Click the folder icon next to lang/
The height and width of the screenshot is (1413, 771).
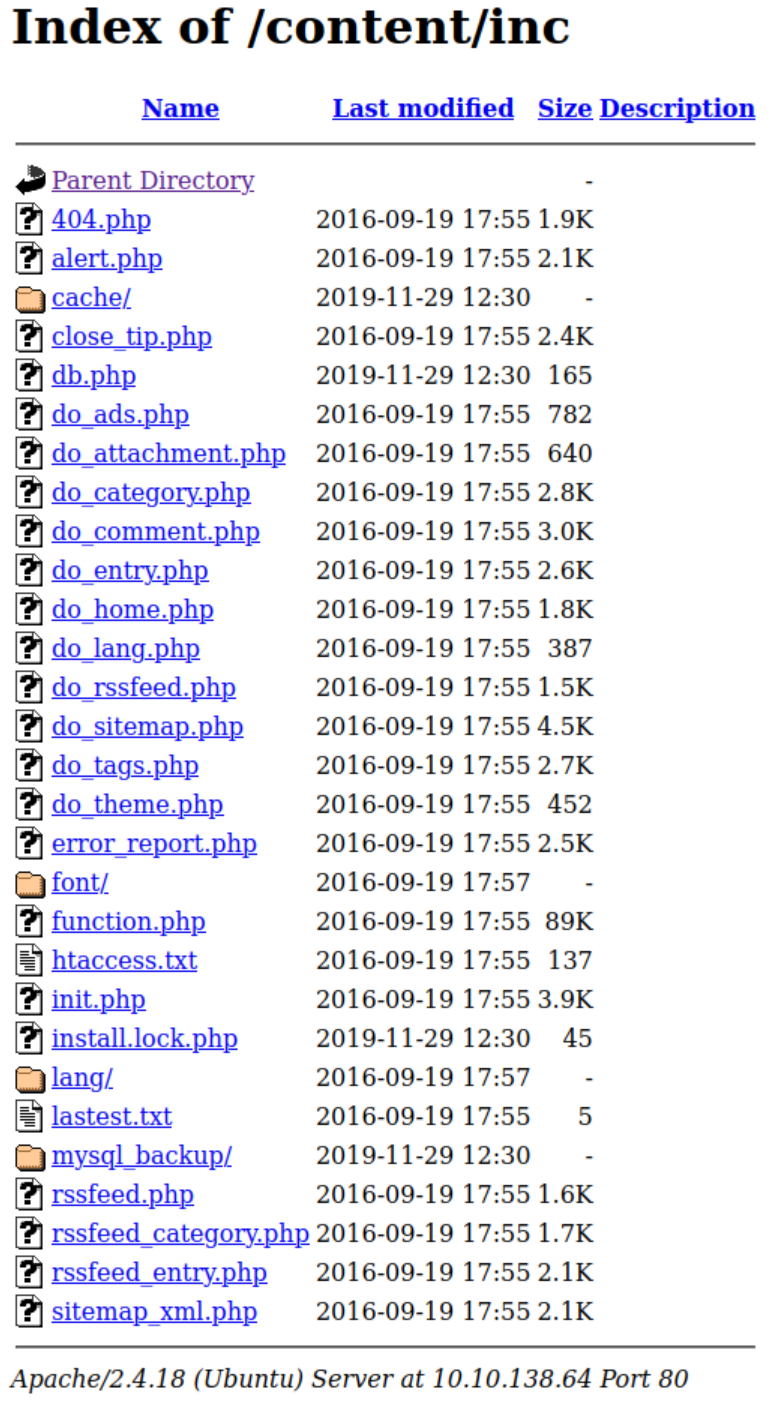(x=30, y=1078)
